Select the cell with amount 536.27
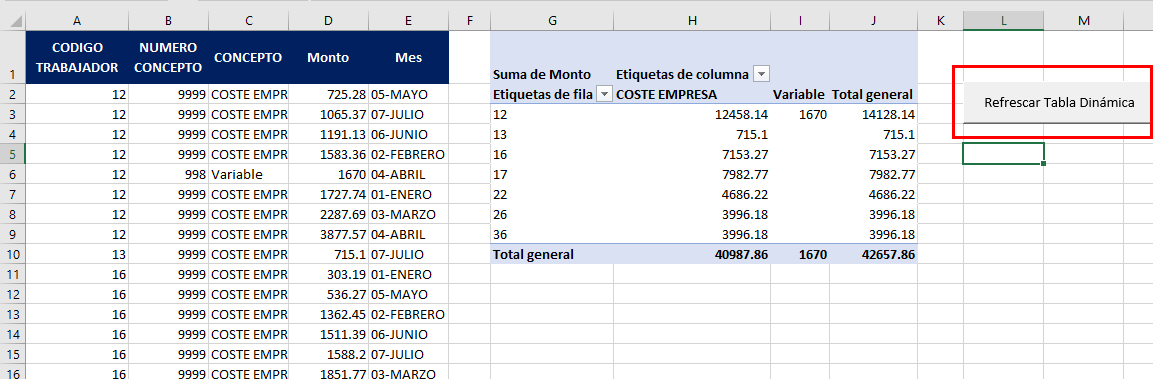The image size is (1153, 379). tap(328, 294)
